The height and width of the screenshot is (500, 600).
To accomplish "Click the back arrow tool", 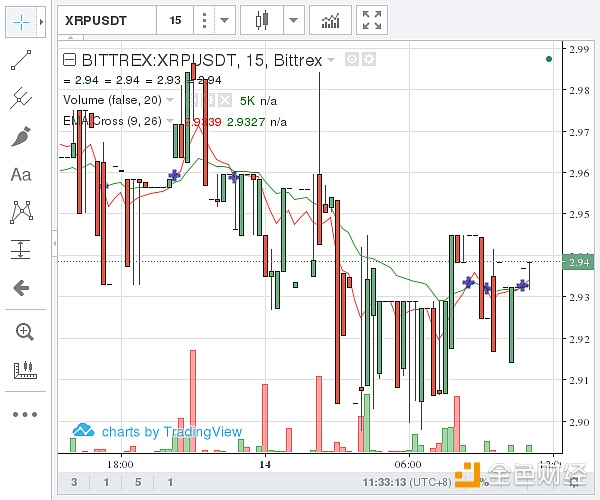I will 21,288.
